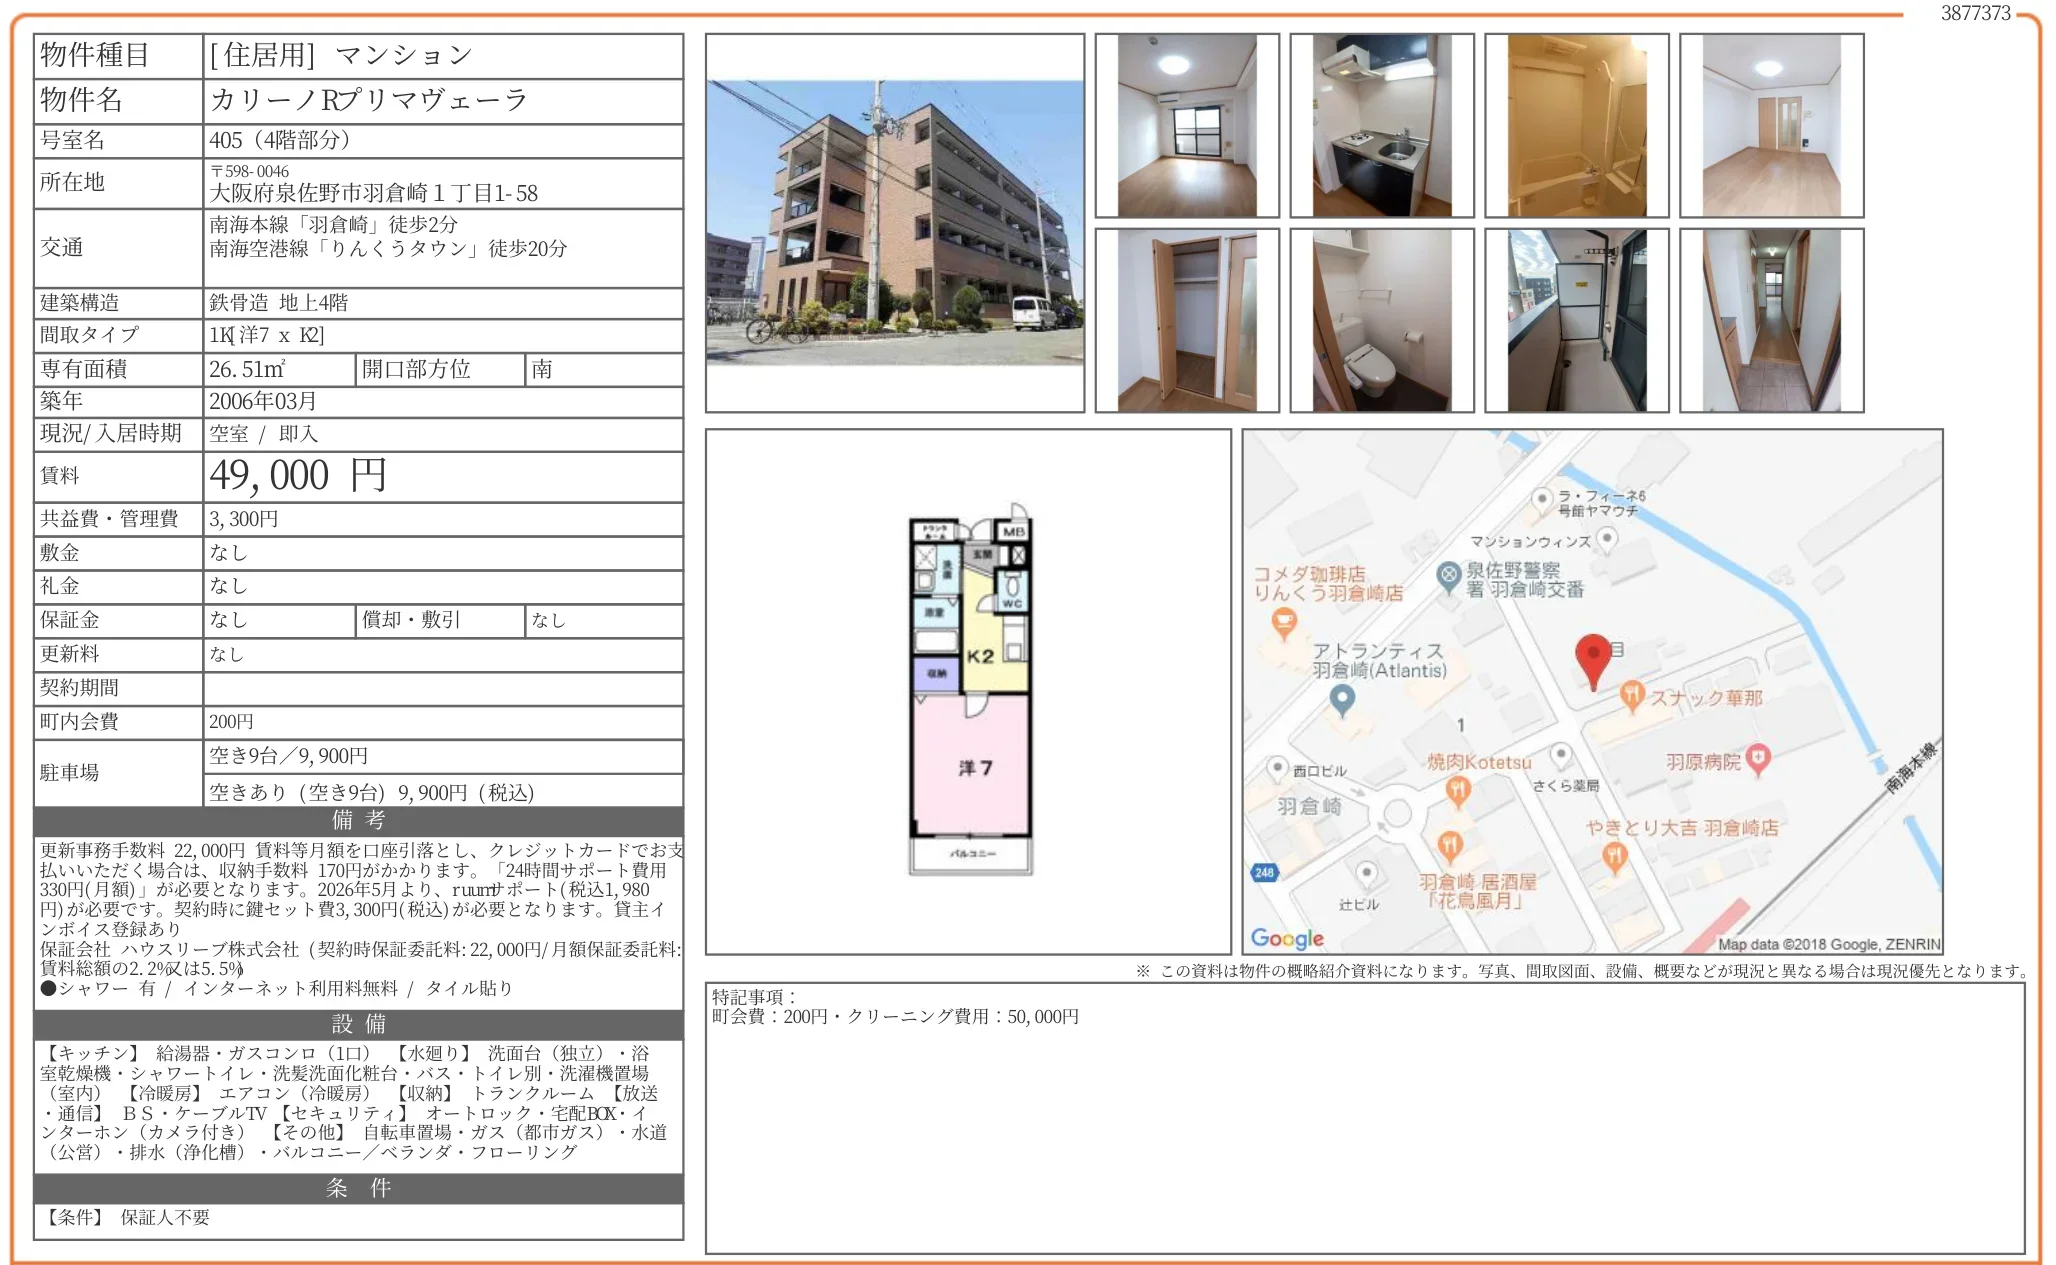Click the 1K floor plan image
This screenshot has width=2056, height=1265.
click(970, 692)
